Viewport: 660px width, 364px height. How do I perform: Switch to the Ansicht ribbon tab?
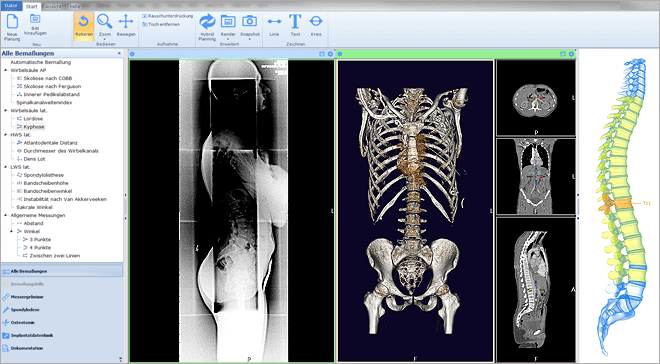pyautogui.click(x=53, y=7)
